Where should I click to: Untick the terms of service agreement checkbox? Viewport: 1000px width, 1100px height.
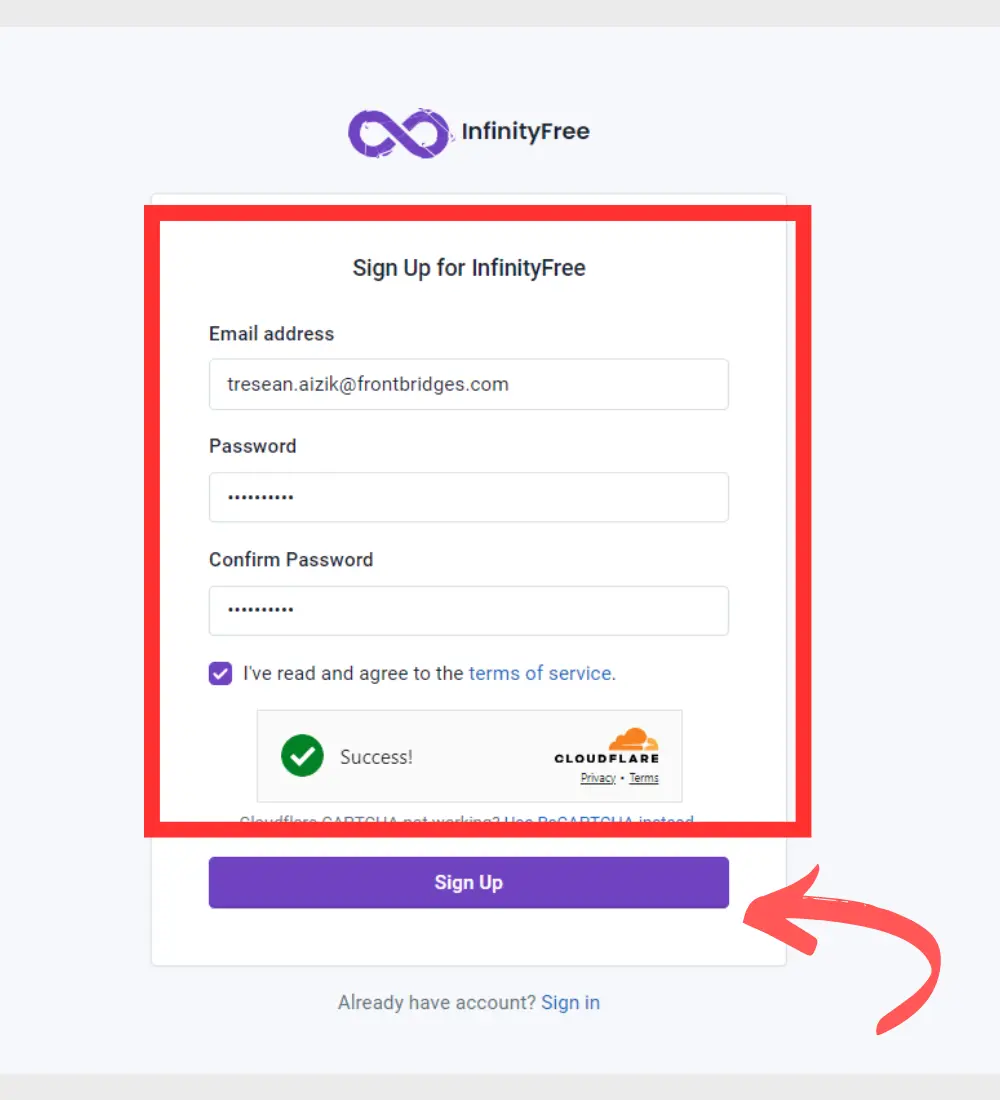(x=220, y=673)
